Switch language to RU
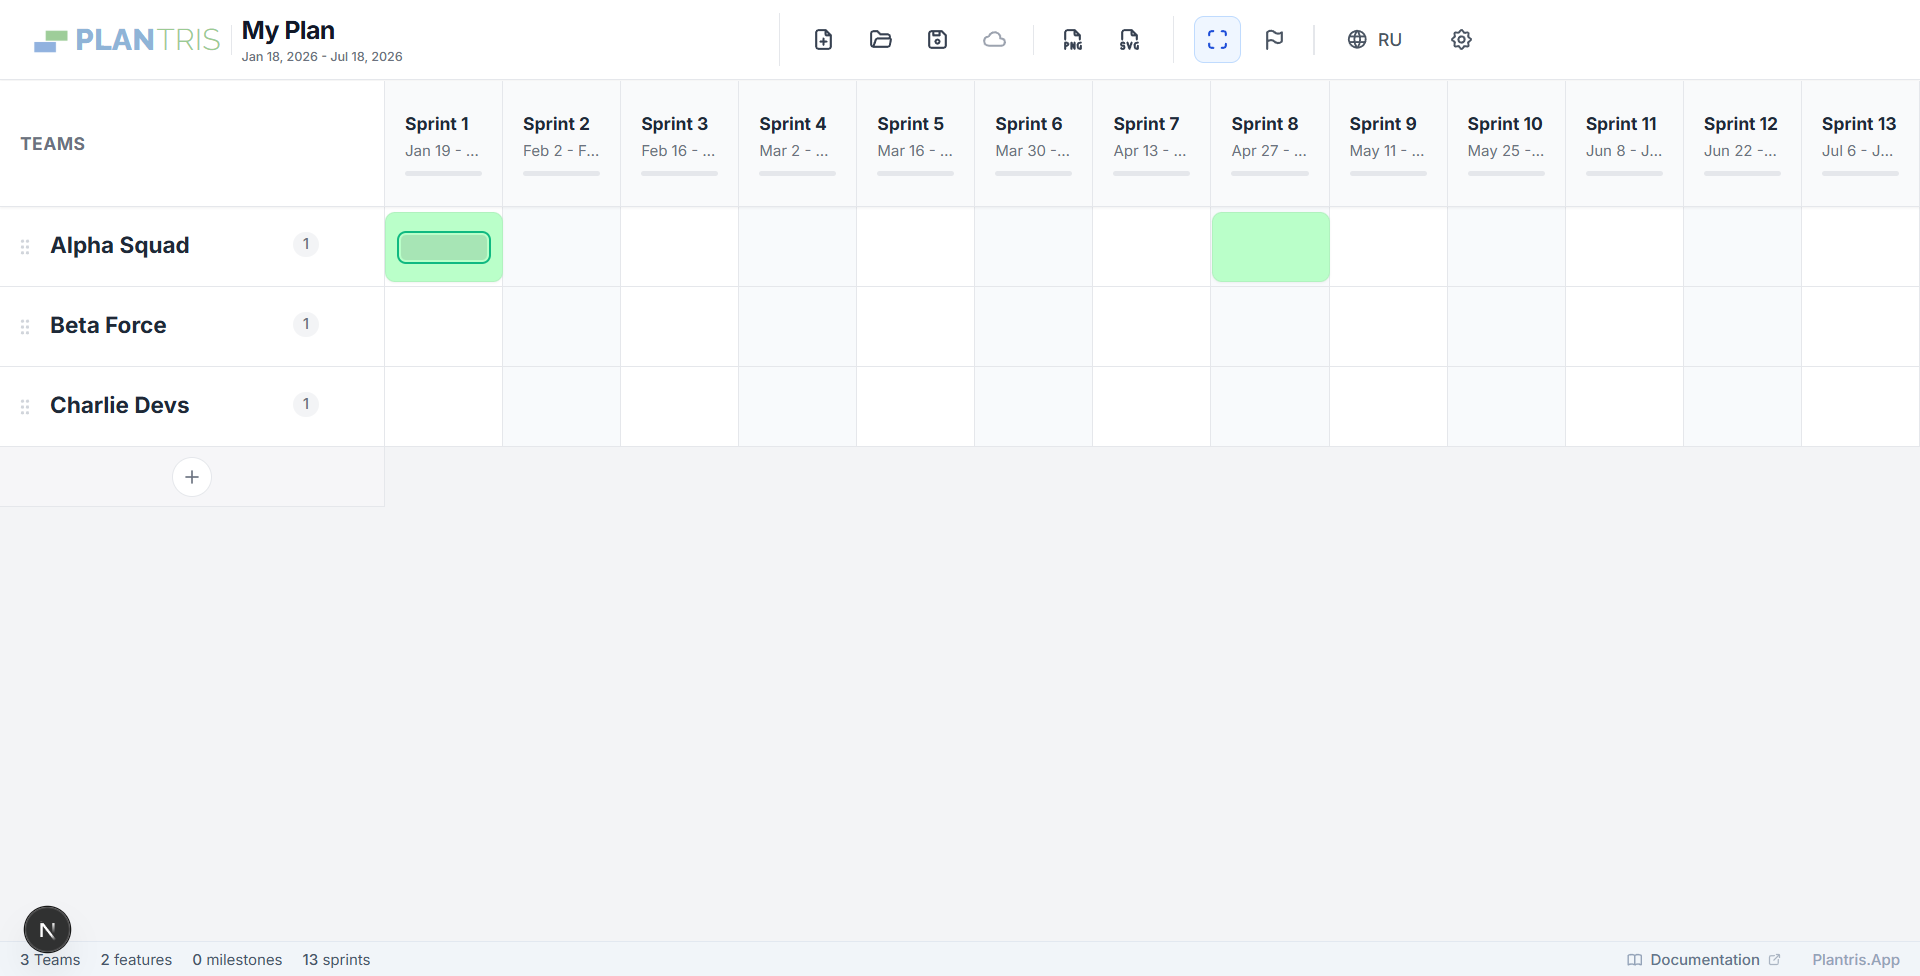This screenshot has width=1920, height=976. (1375, 40)
